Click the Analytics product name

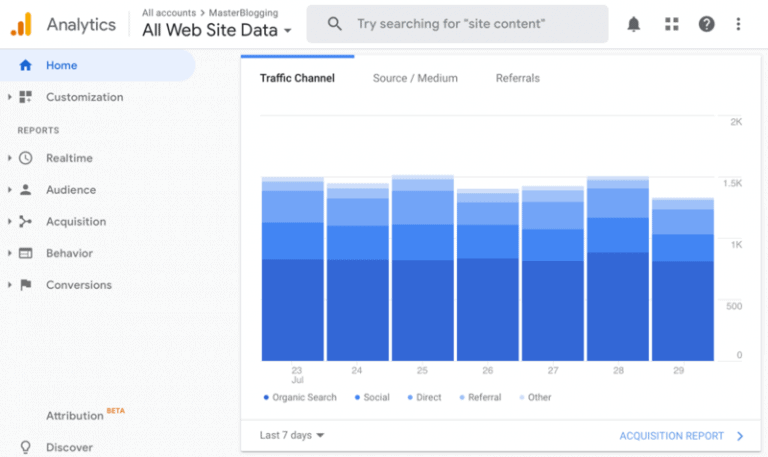click(x=81, y=24)
